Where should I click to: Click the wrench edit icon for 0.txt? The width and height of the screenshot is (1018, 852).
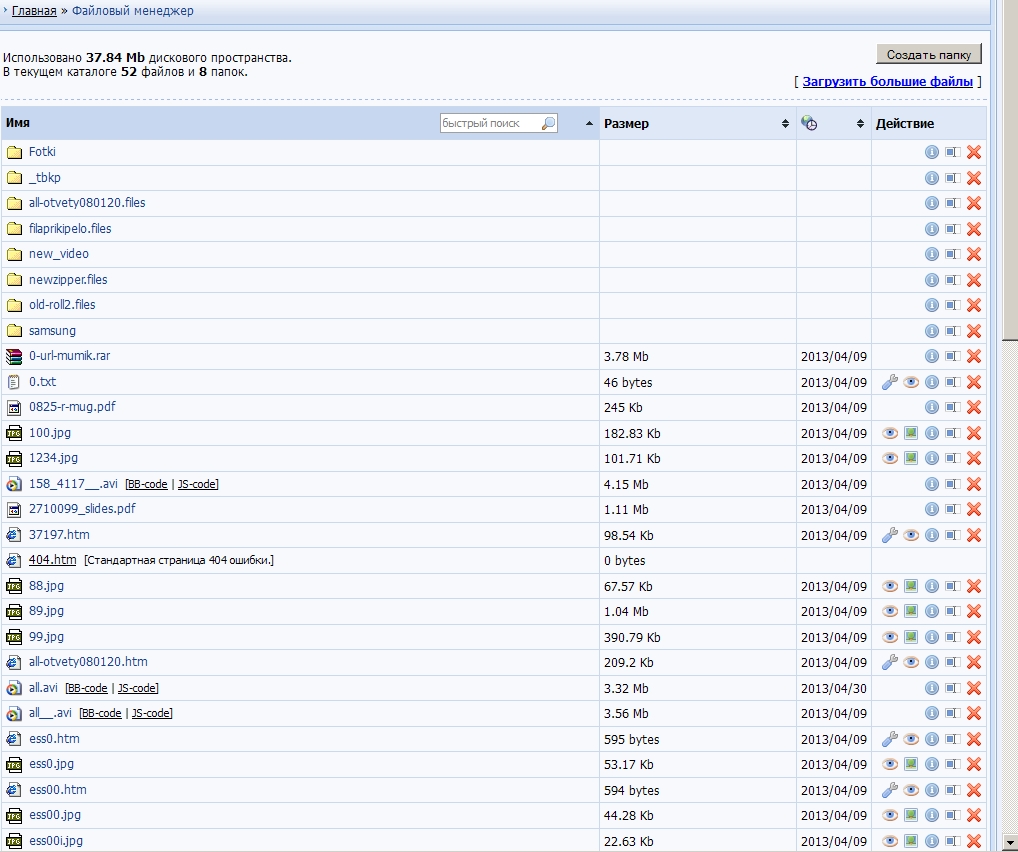(x=889, y=382)
